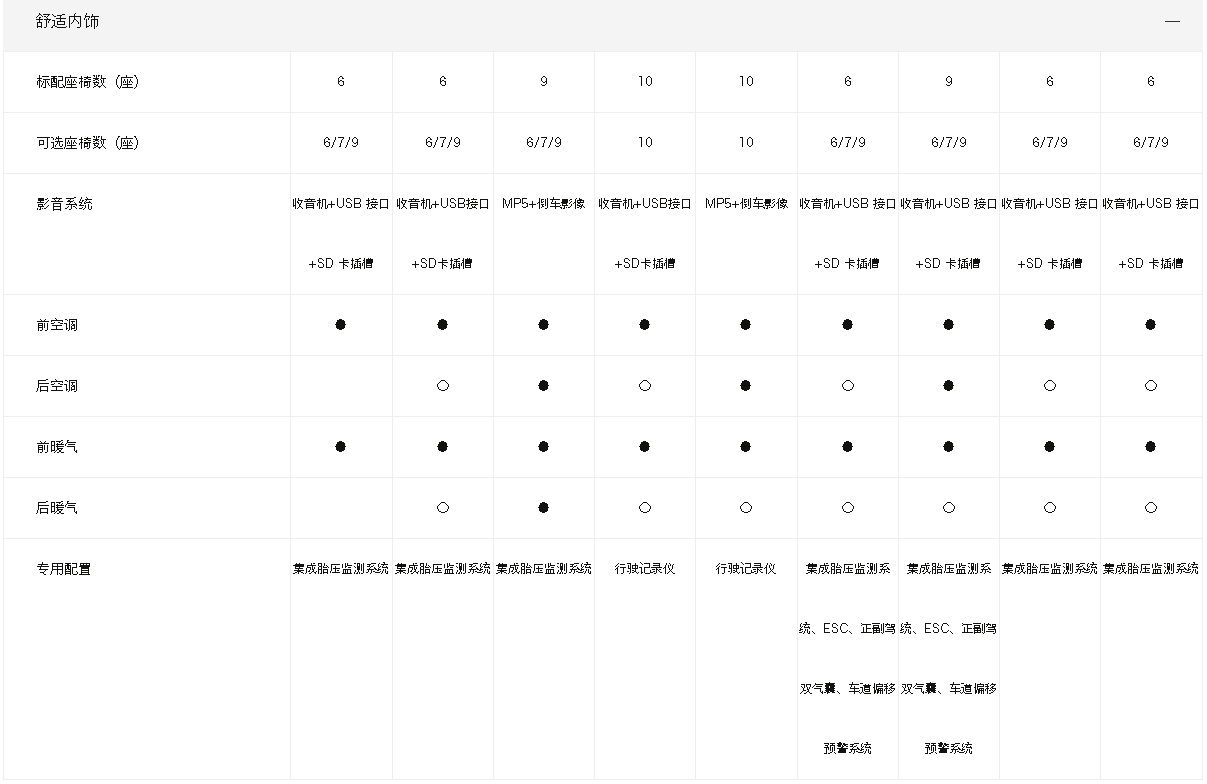Click the ESC 专用配置 text in the 9-seat column
This screenshot has height=784, width=1207.
click(949, 658)
